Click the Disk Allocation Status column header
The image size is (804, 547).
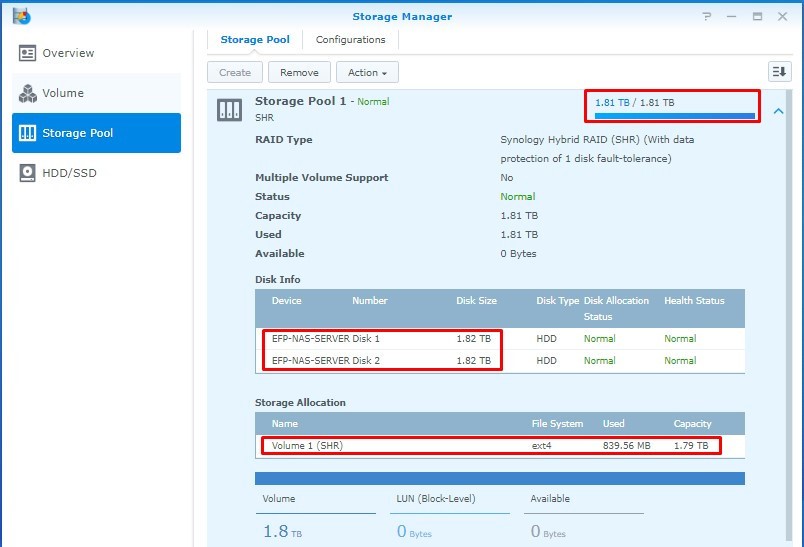(x=616, y=309)
